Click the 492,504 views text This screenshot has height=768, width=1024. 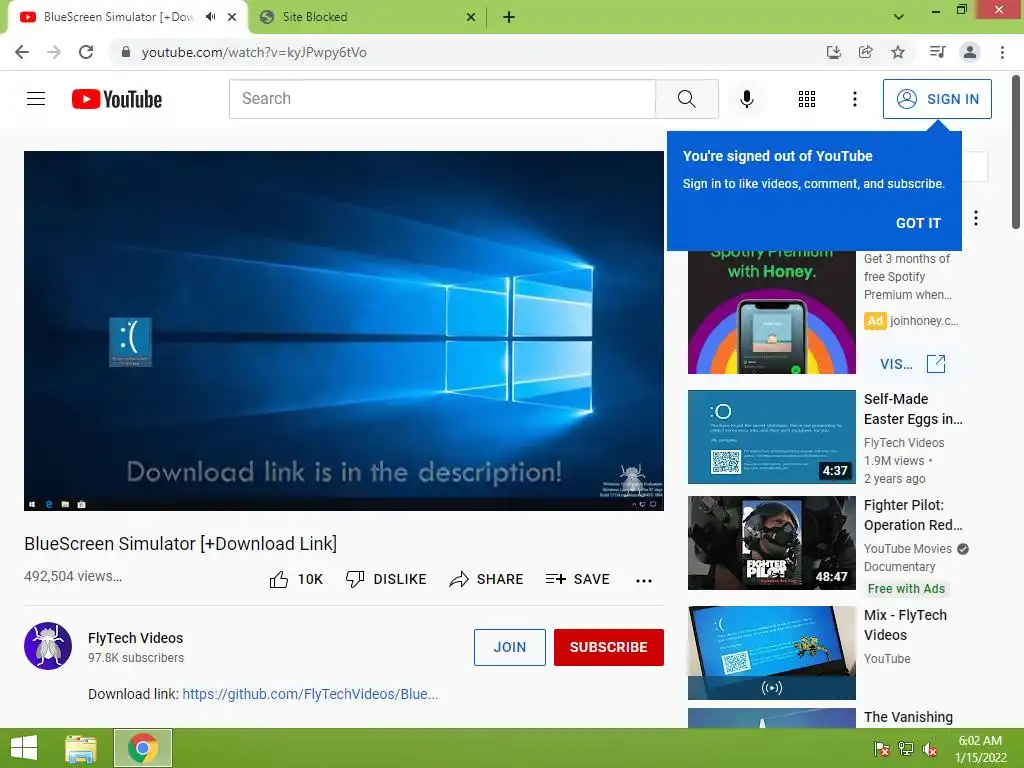[73, 576]
